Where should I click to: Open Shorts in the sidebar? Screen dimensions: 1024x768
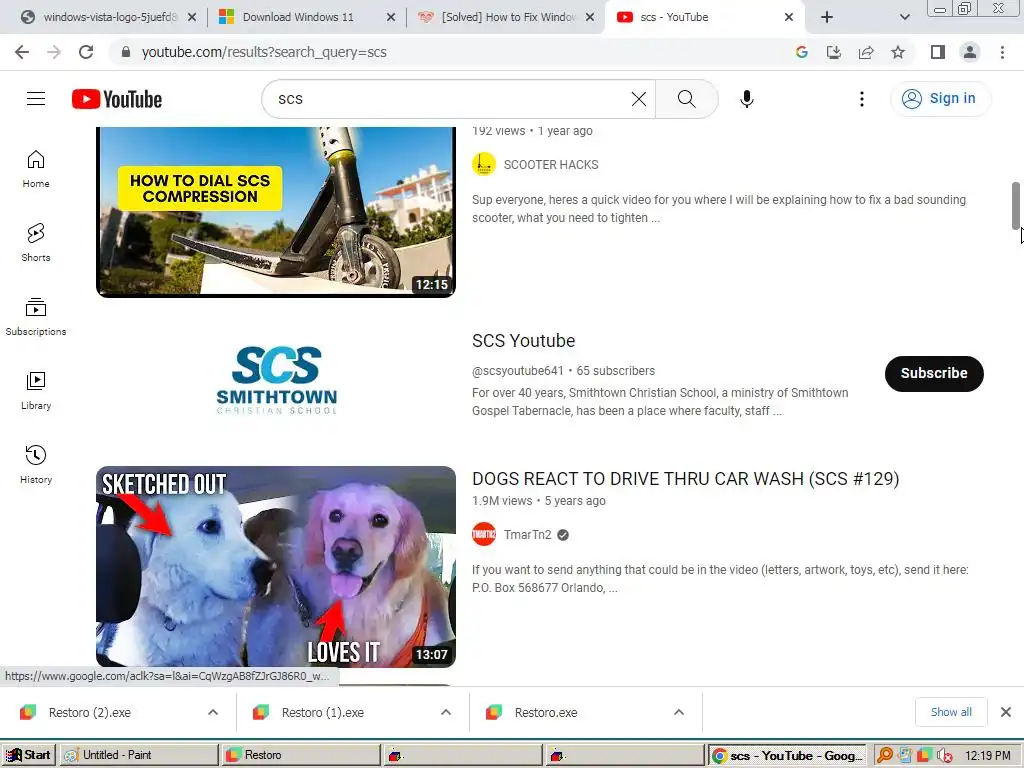pos(36,243)
